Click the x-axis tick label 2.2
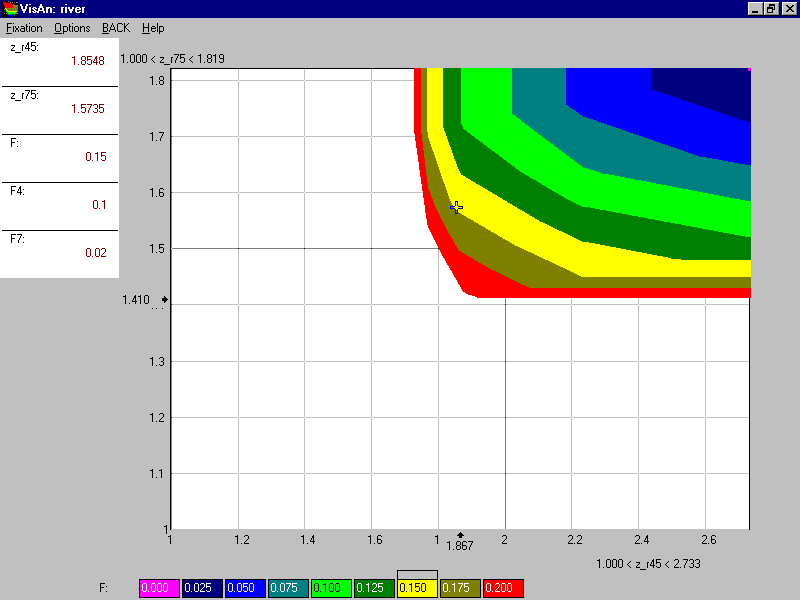Image resolution: width=800 pixels, height=600 pixels. coord(575,540)
